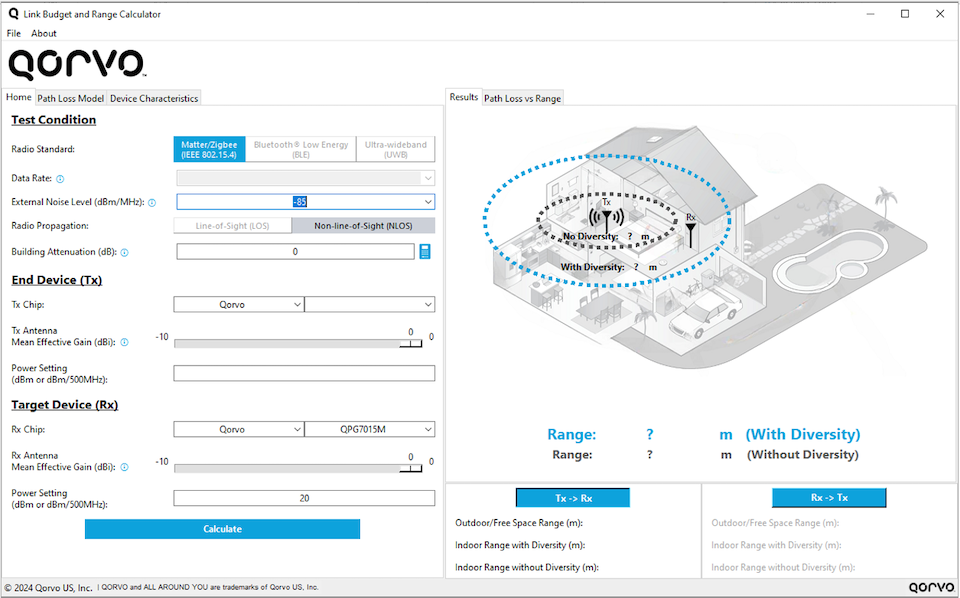Select Matter/Zigbee radio standard
Viewport: 960px width, 598px height.
click(x=209, y=150)
